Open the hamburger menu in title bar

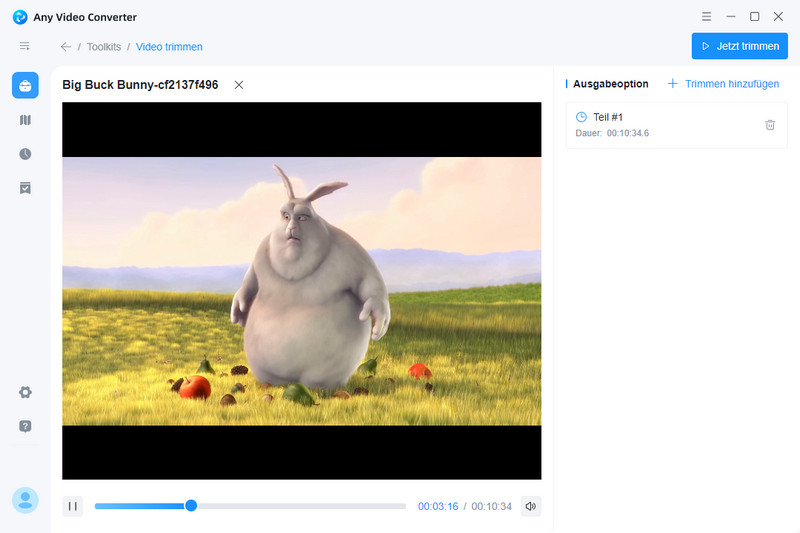point(706,16)
